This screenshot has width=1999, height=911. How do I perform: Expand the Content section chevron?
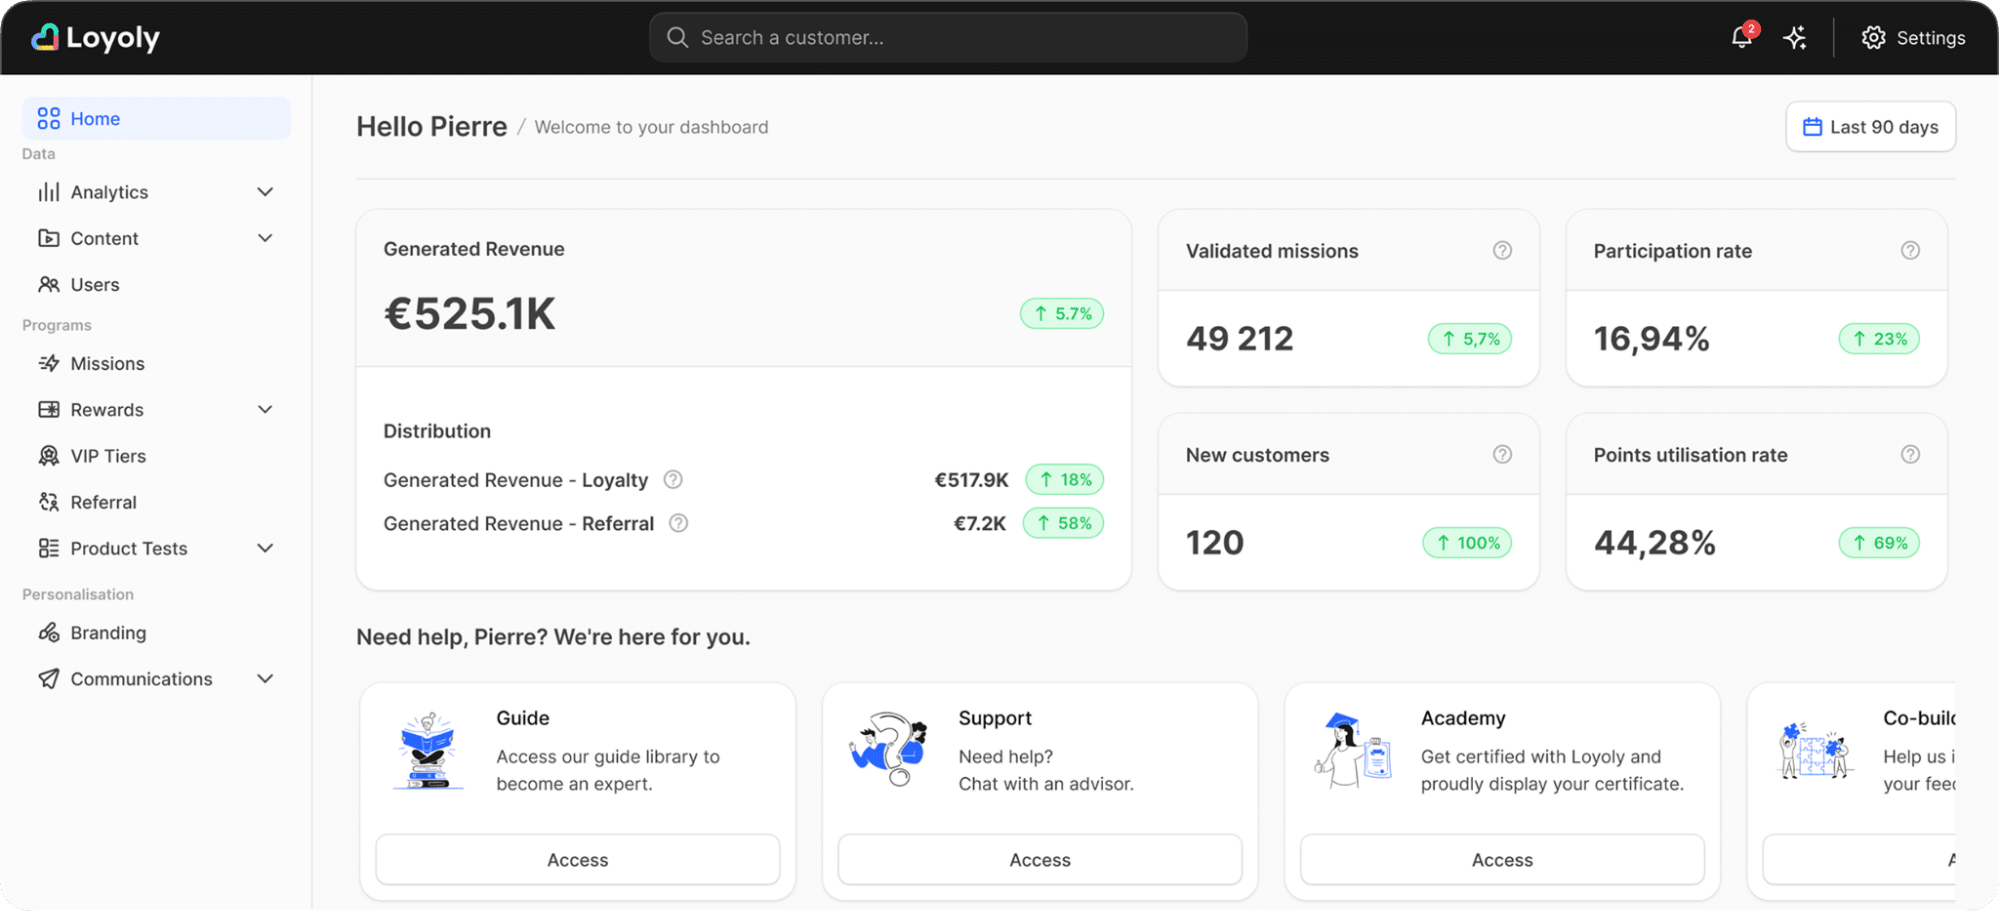click(265, 238)
